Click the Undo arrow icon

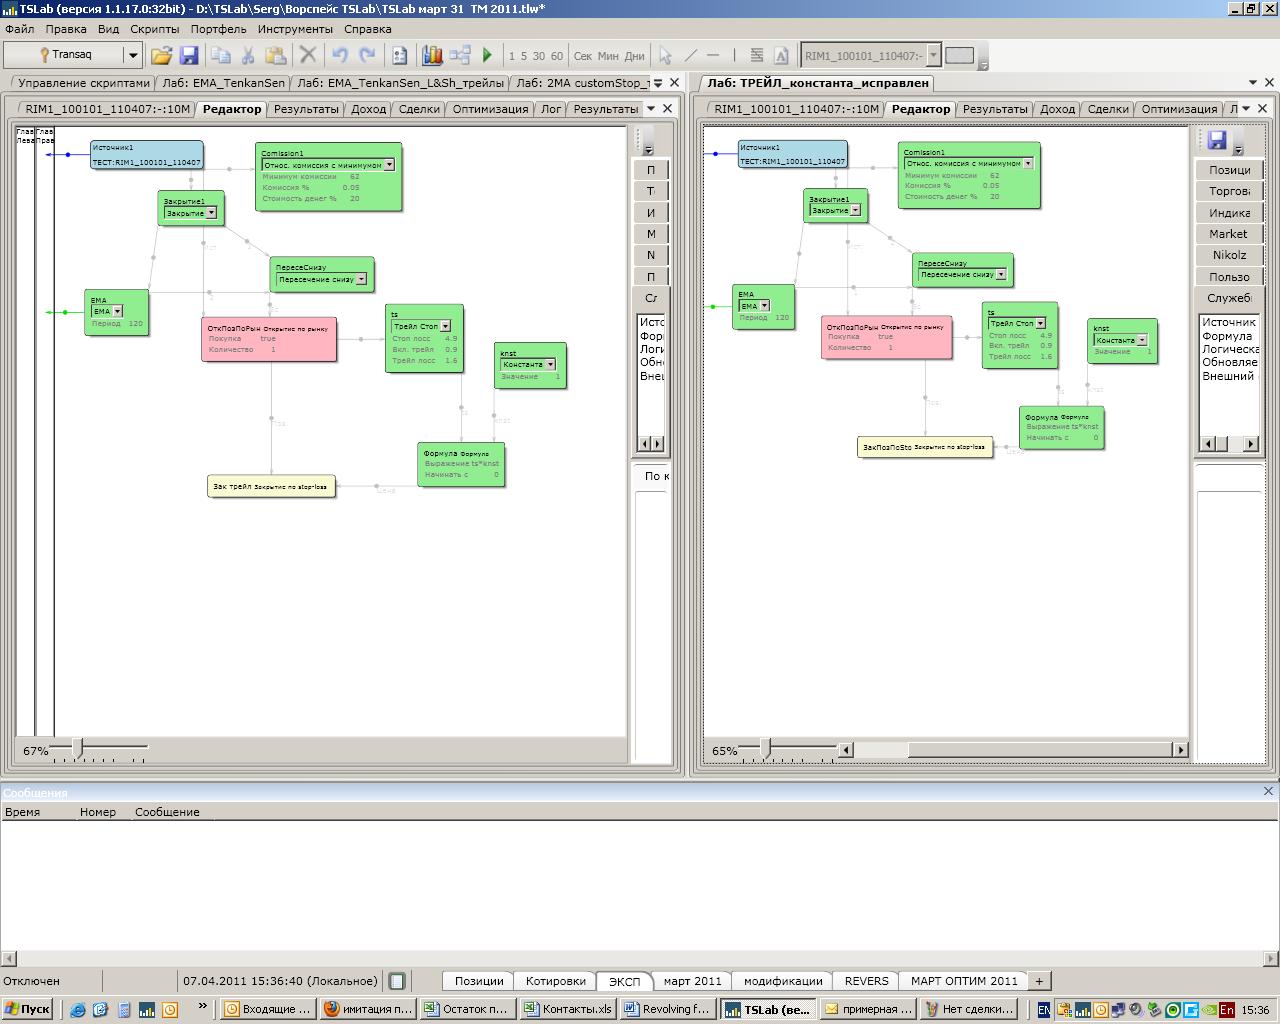(x=340, y=56)
